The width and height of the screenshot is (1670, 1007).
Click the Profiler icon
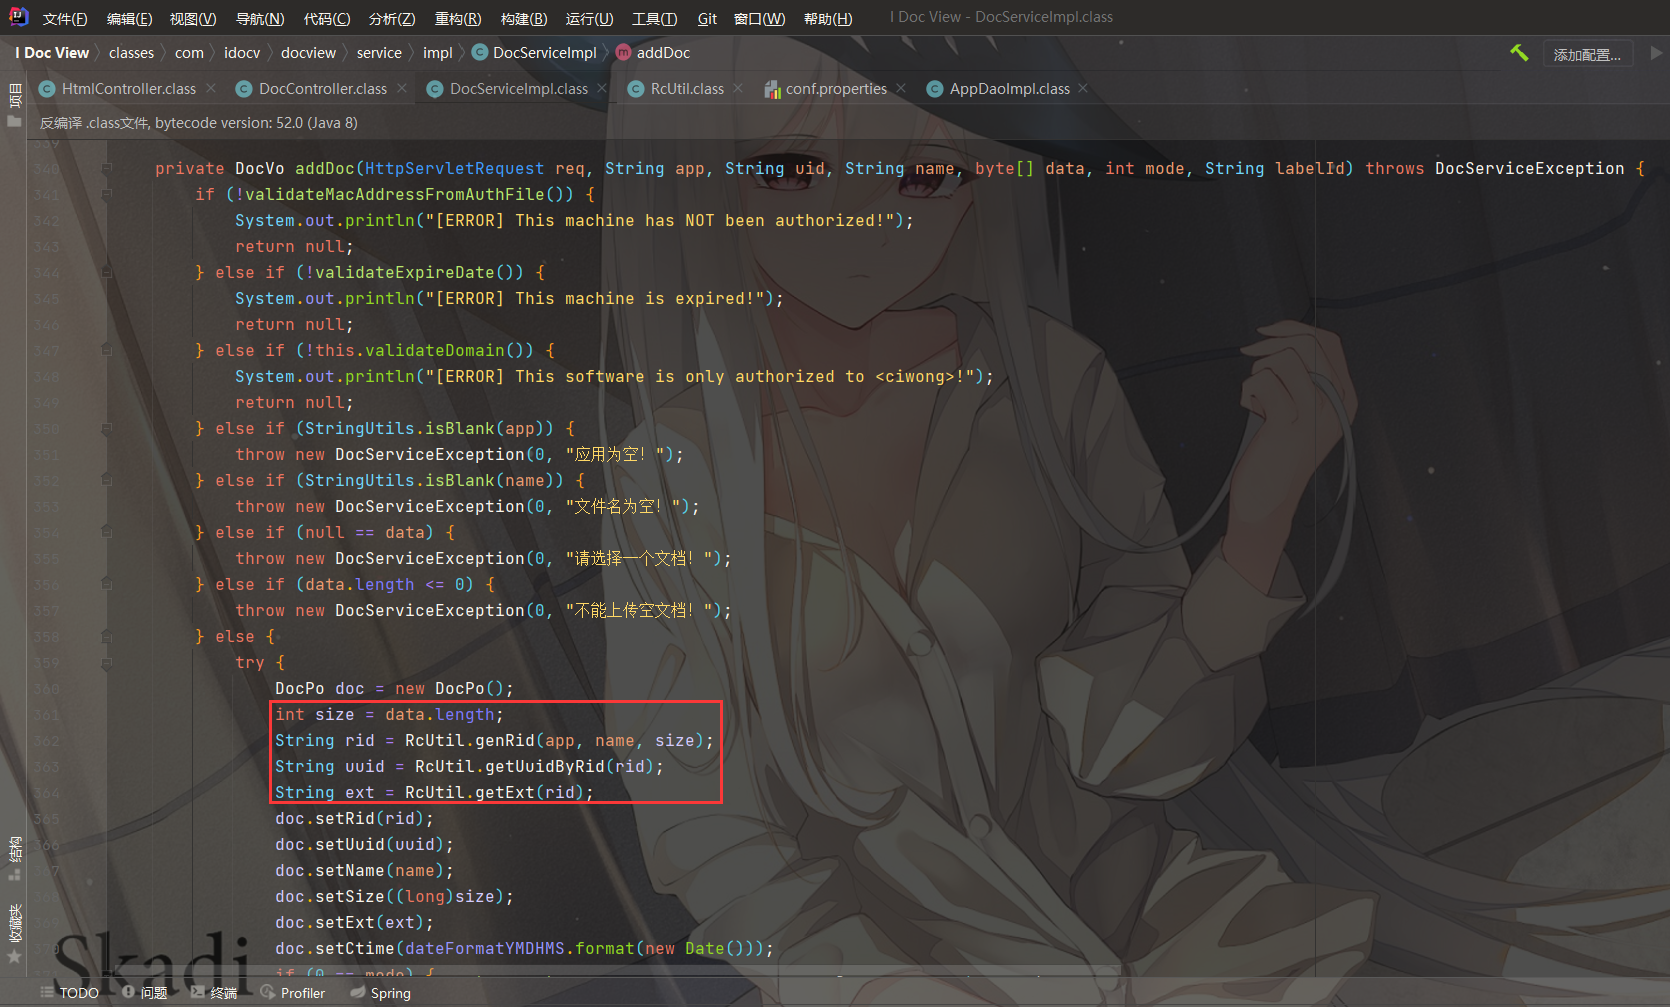267,992
